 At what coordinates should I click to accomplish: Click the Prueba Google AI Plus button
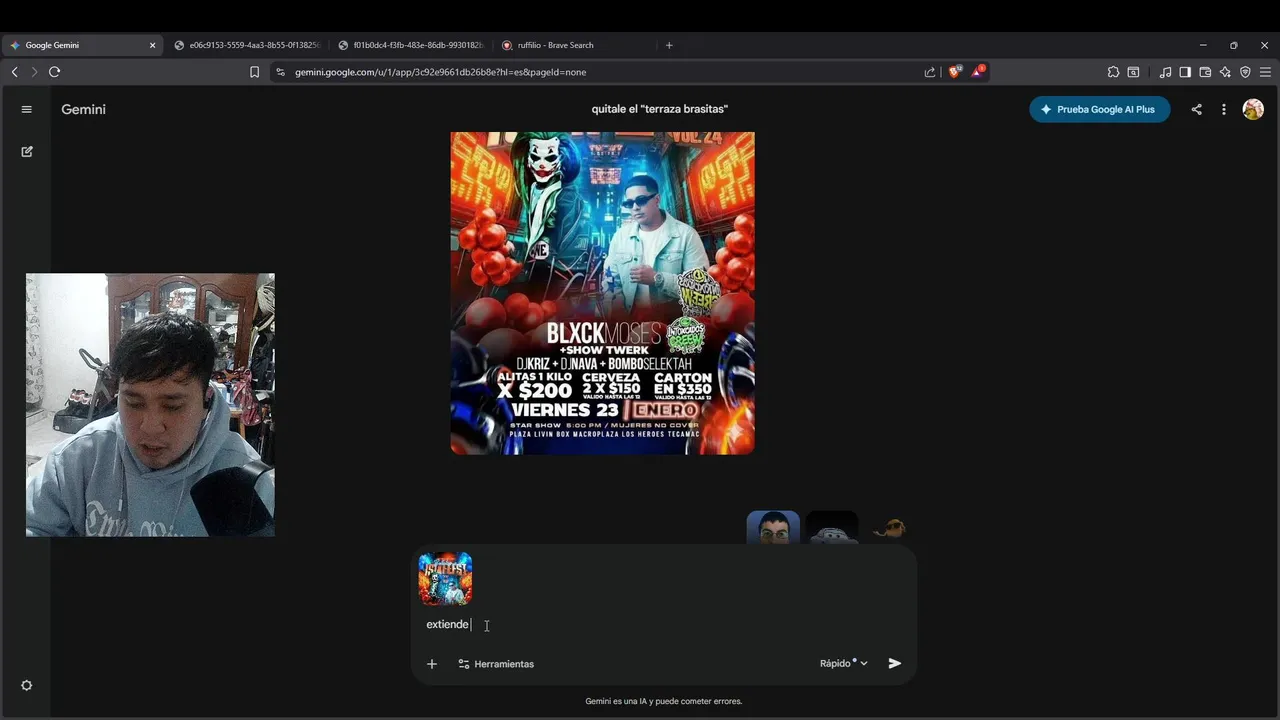1100,109
